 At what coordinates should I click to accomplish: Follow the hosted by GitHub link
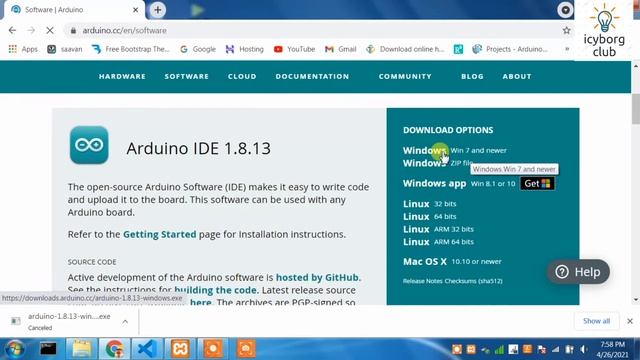[318, 278]
